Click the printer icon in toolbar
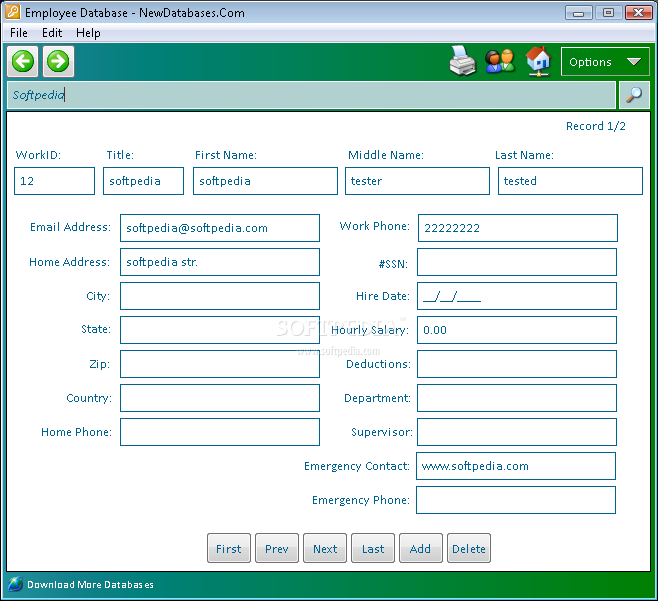Screen dimensions: 658x601 (463, 61)
